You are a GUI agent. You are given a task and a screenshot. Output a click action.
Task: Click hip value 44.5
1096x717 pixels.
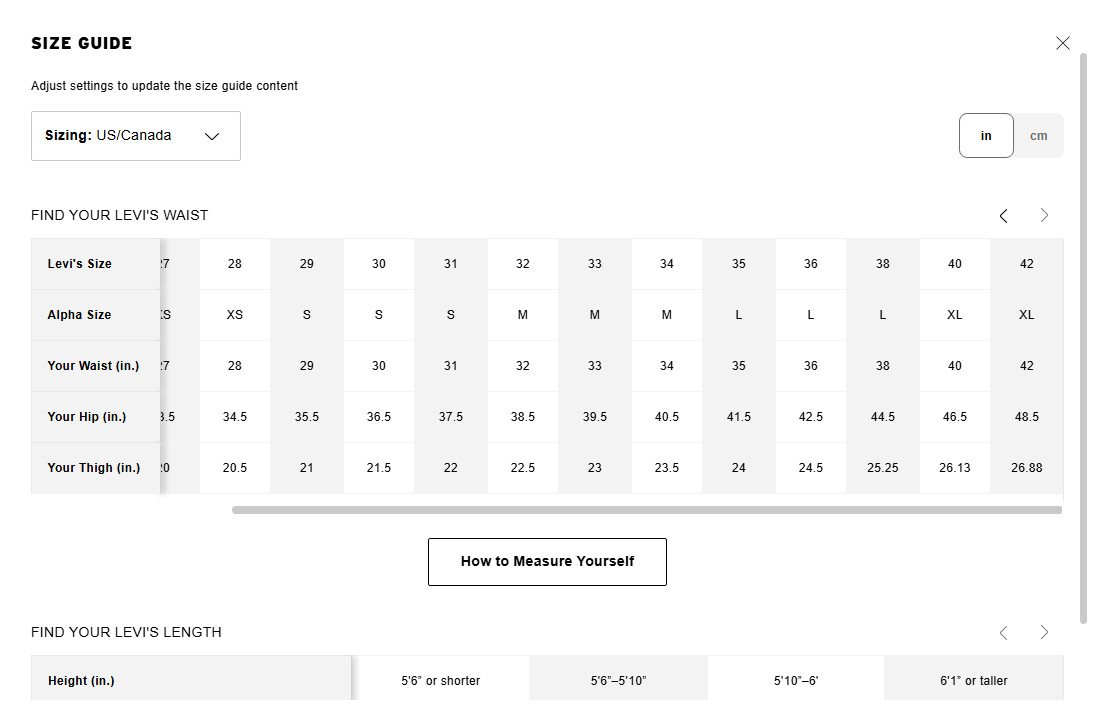point(883,417)
